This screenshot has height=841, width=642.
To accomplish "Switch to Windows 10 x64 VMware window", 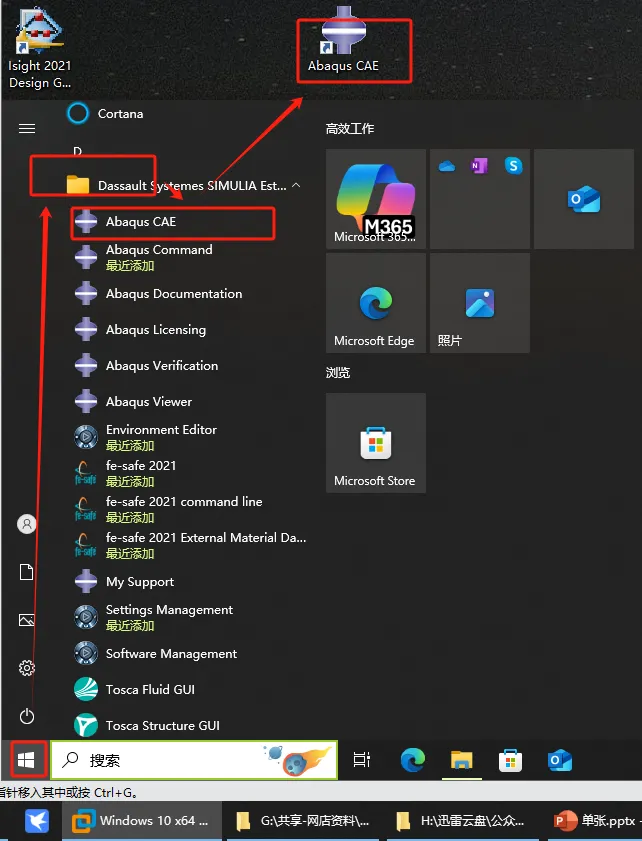I will [142, 821].
